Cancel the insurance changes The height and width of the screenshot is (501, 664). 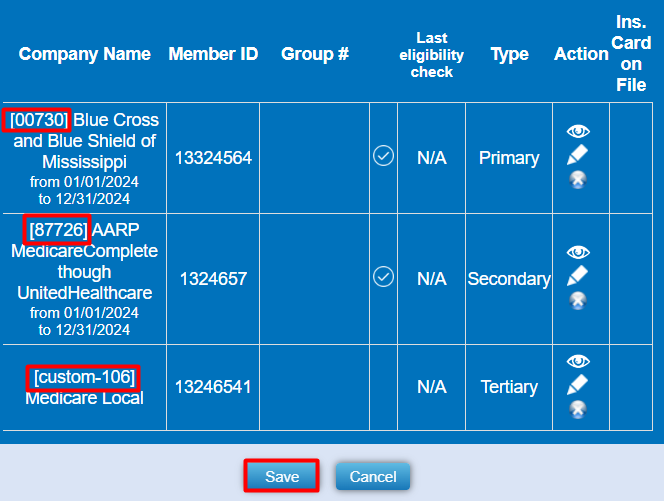point(373,476)
